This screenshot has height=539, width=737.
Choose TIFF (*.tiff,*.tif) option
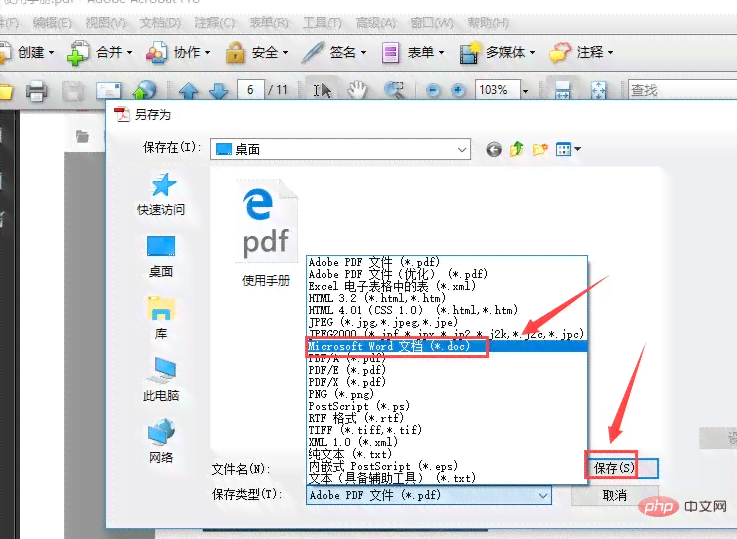(x=447, y=430)
